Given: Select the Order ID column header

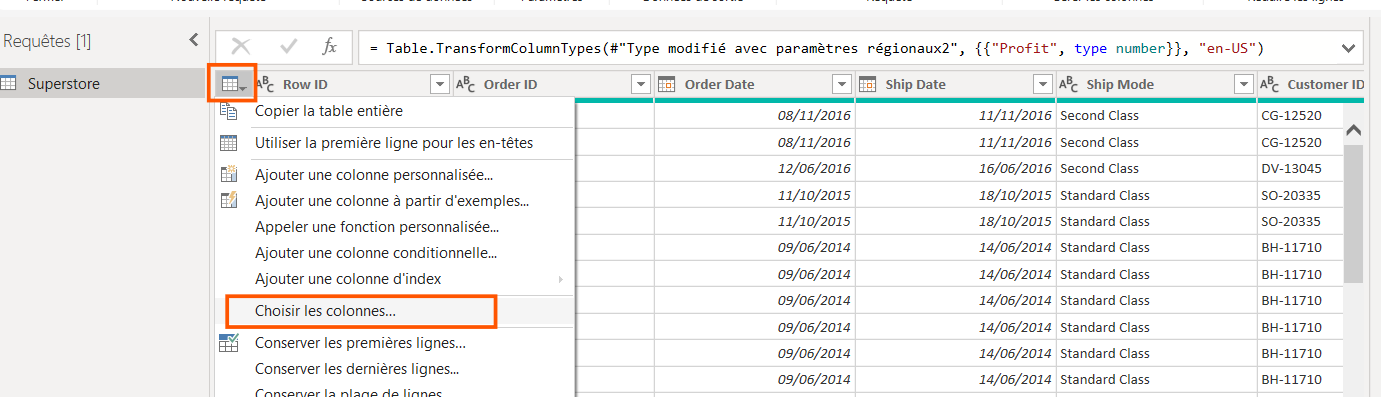Looking at the screenshot, I should pyautogui.click(x=554, y=85).
